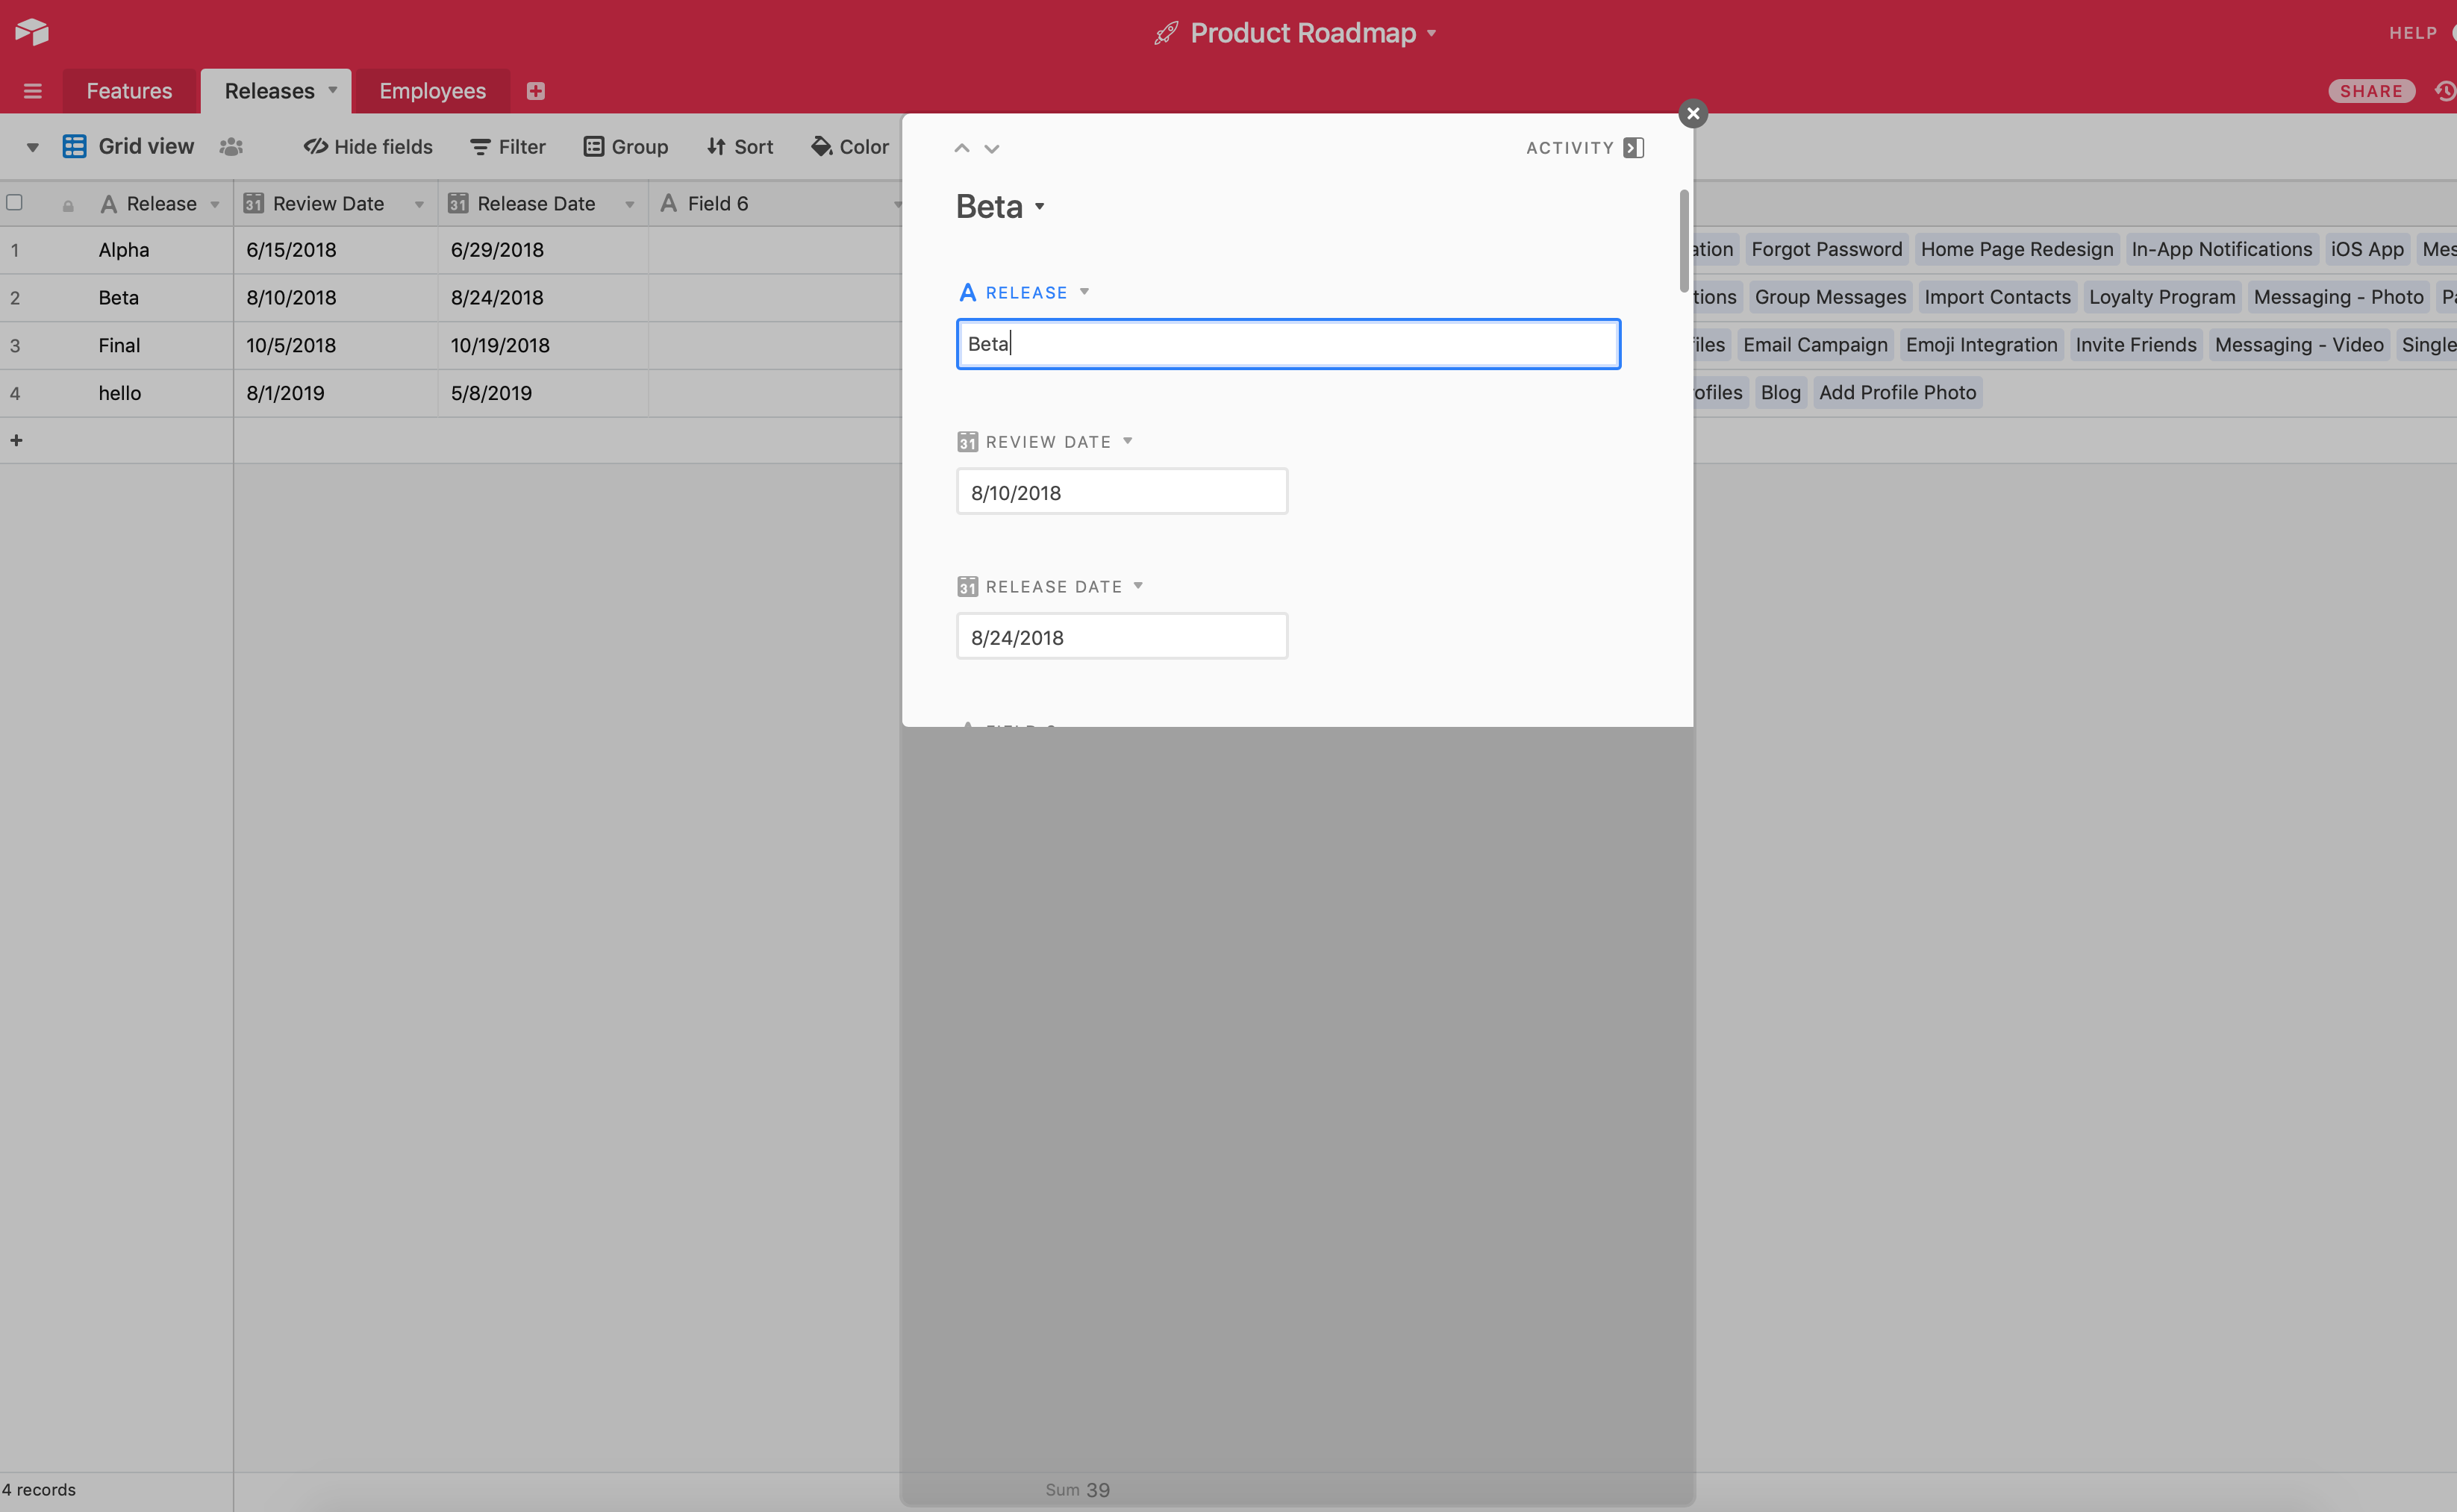The image size is (2457, 1512).
Task: Click the HELP link
Action: click(x=2413, y=33)
